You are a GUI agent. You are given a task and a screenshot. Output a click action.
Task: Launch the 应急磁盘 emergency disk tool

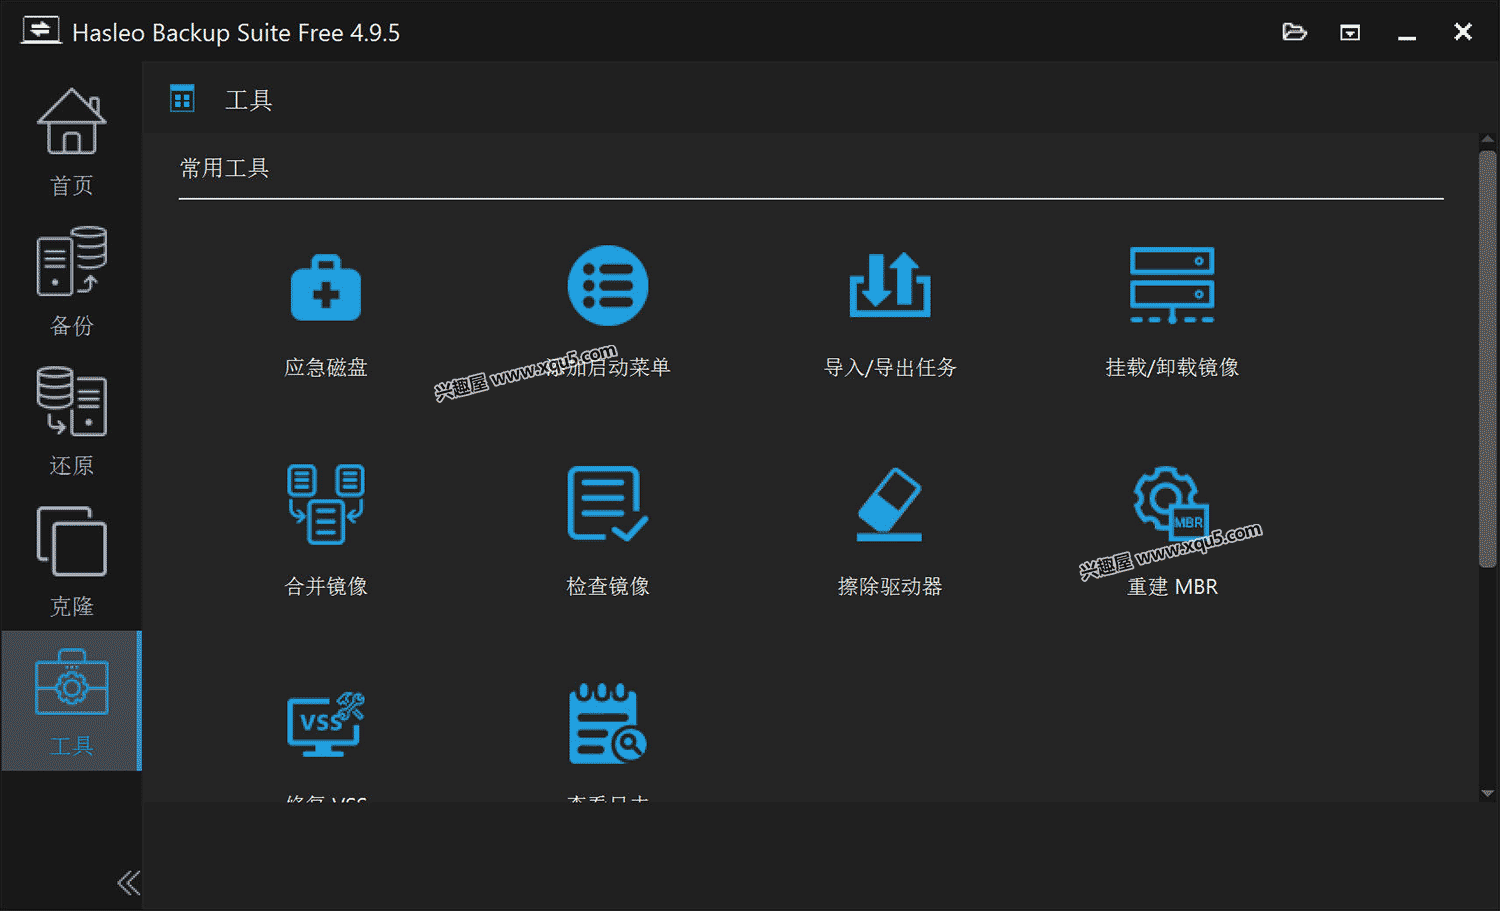pos(326,288)
